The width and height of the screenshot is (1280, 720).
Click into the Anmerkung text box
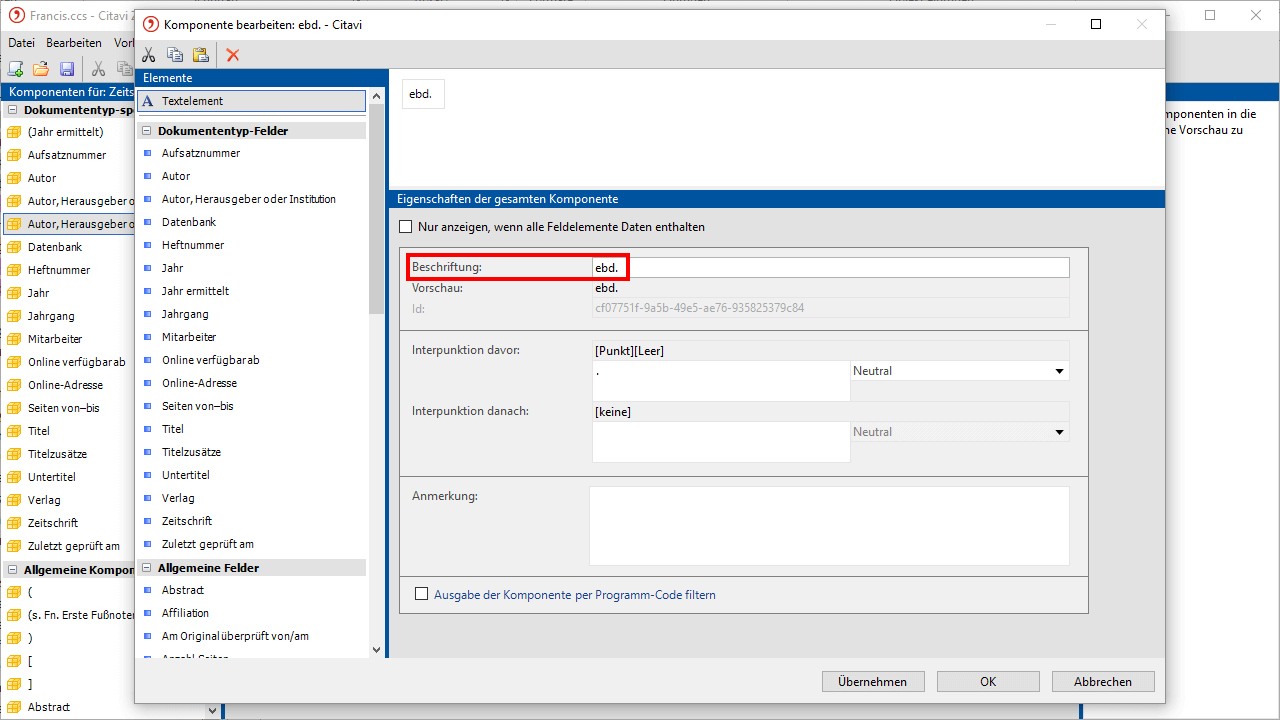pos(828,526)
